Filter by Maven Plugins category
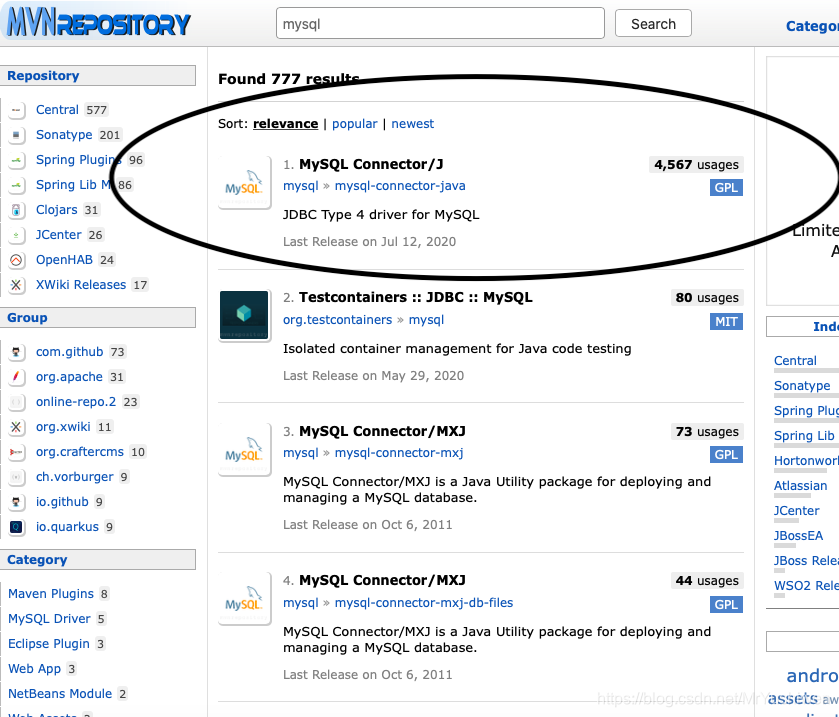 (x=51, y=594)
